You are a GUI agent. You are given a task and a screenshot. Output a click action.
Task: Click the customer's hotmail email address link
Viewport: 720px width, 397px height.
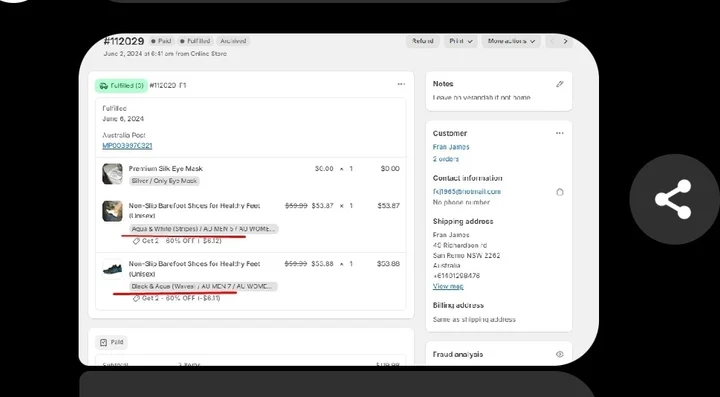(x=467, y=191)
